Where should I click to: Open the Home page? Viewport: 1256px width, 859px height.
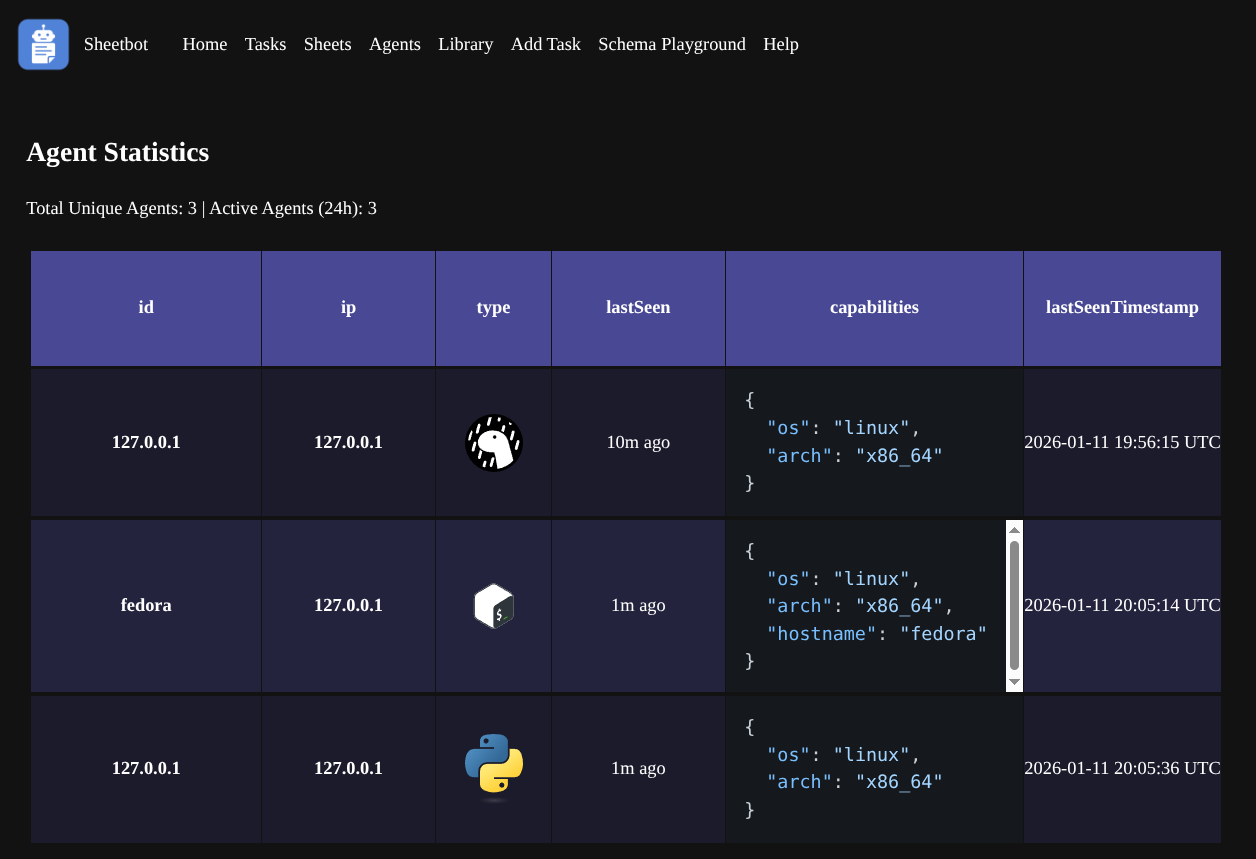204,44
